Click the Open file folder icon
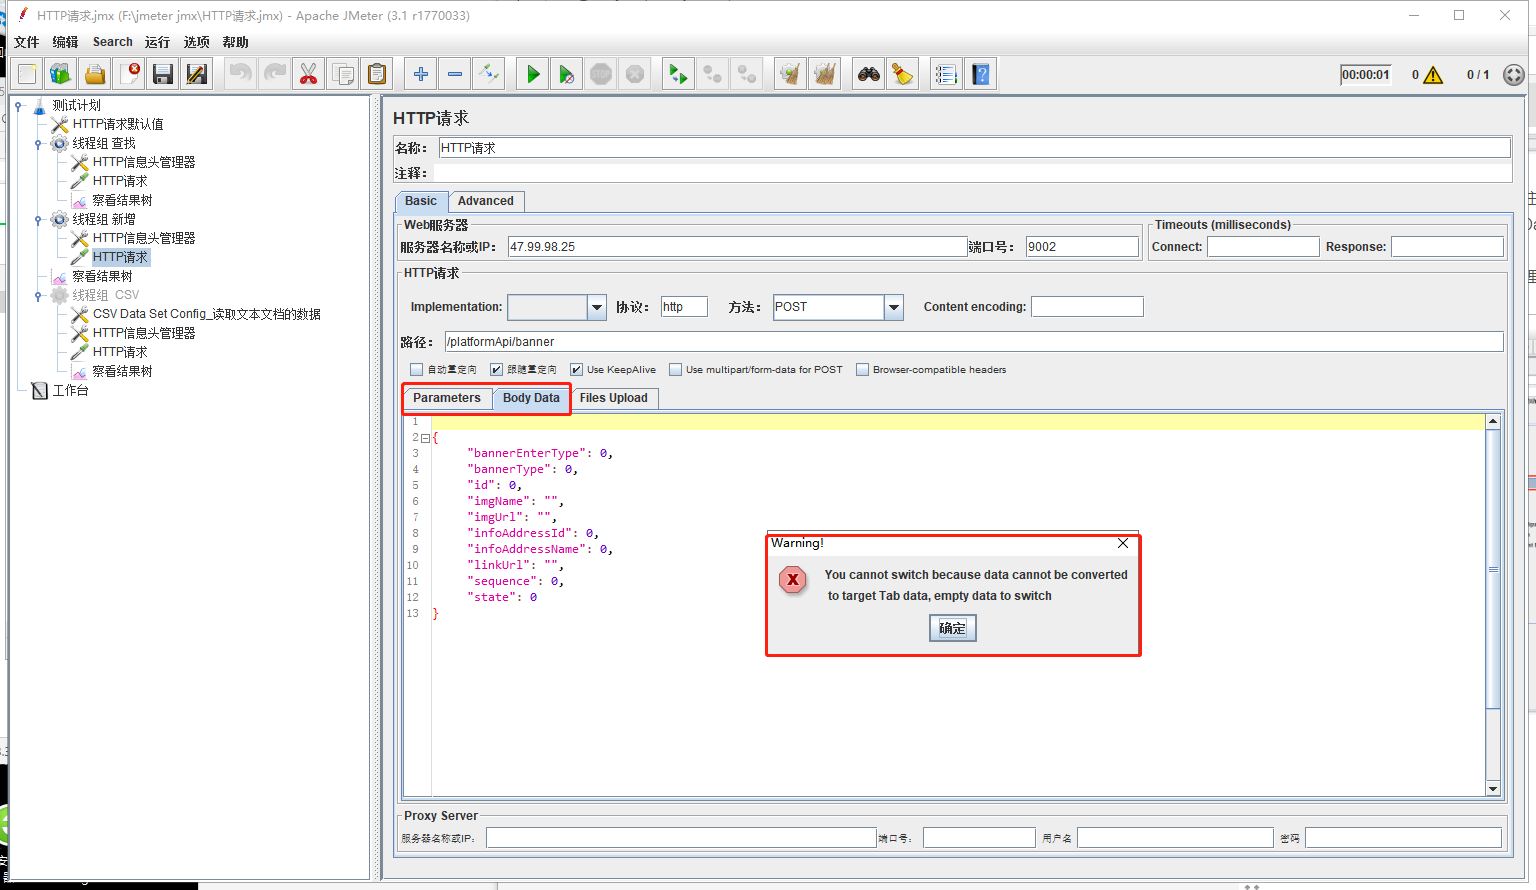 point(95,74)
